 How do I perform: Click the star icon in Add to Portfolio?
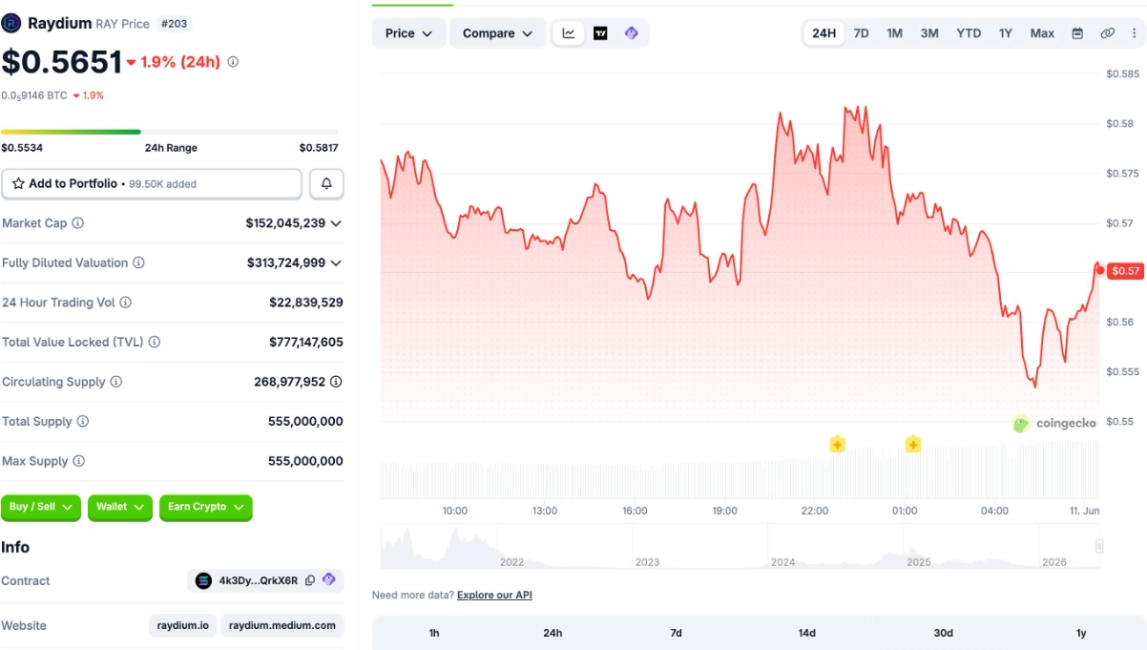tap(18, 184)
